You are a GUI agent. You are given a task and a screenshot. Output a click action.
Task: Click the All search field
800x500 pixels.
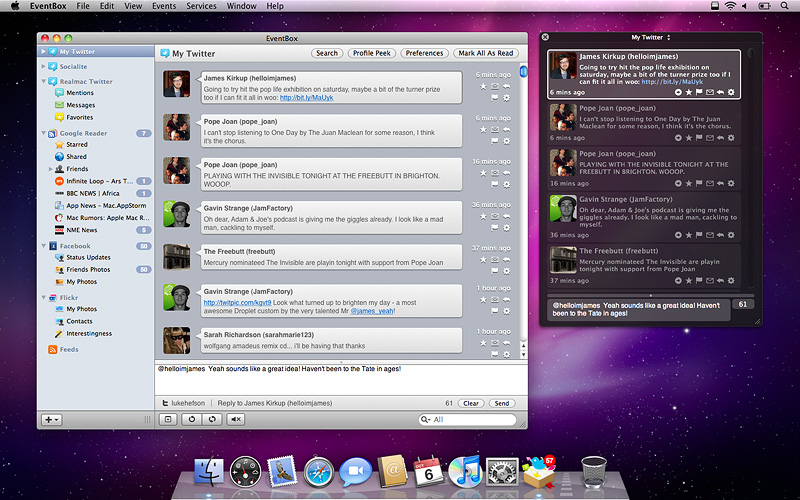467,419
